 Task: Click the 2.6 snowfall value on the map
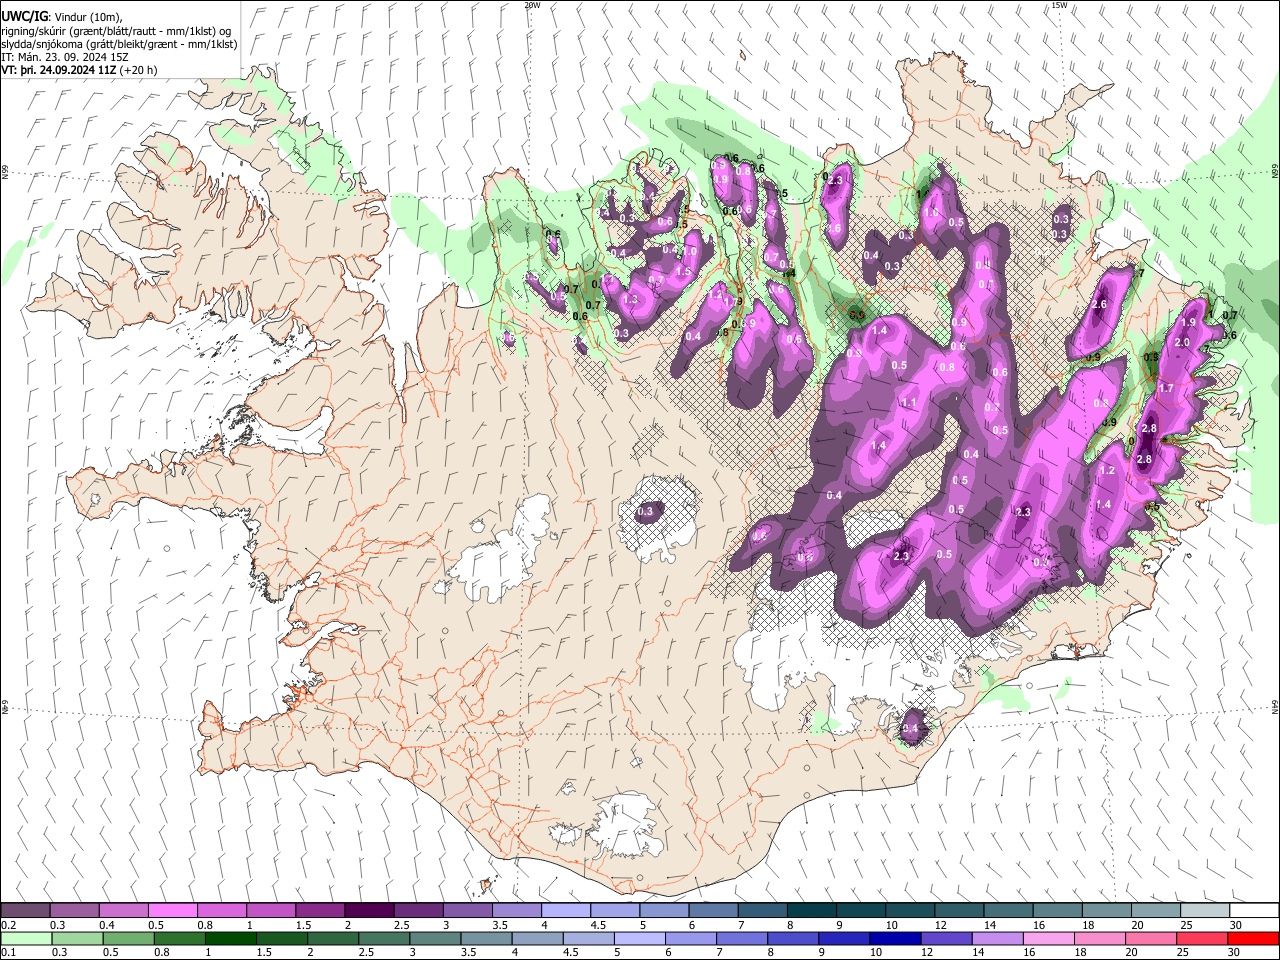coord(1099,305)
